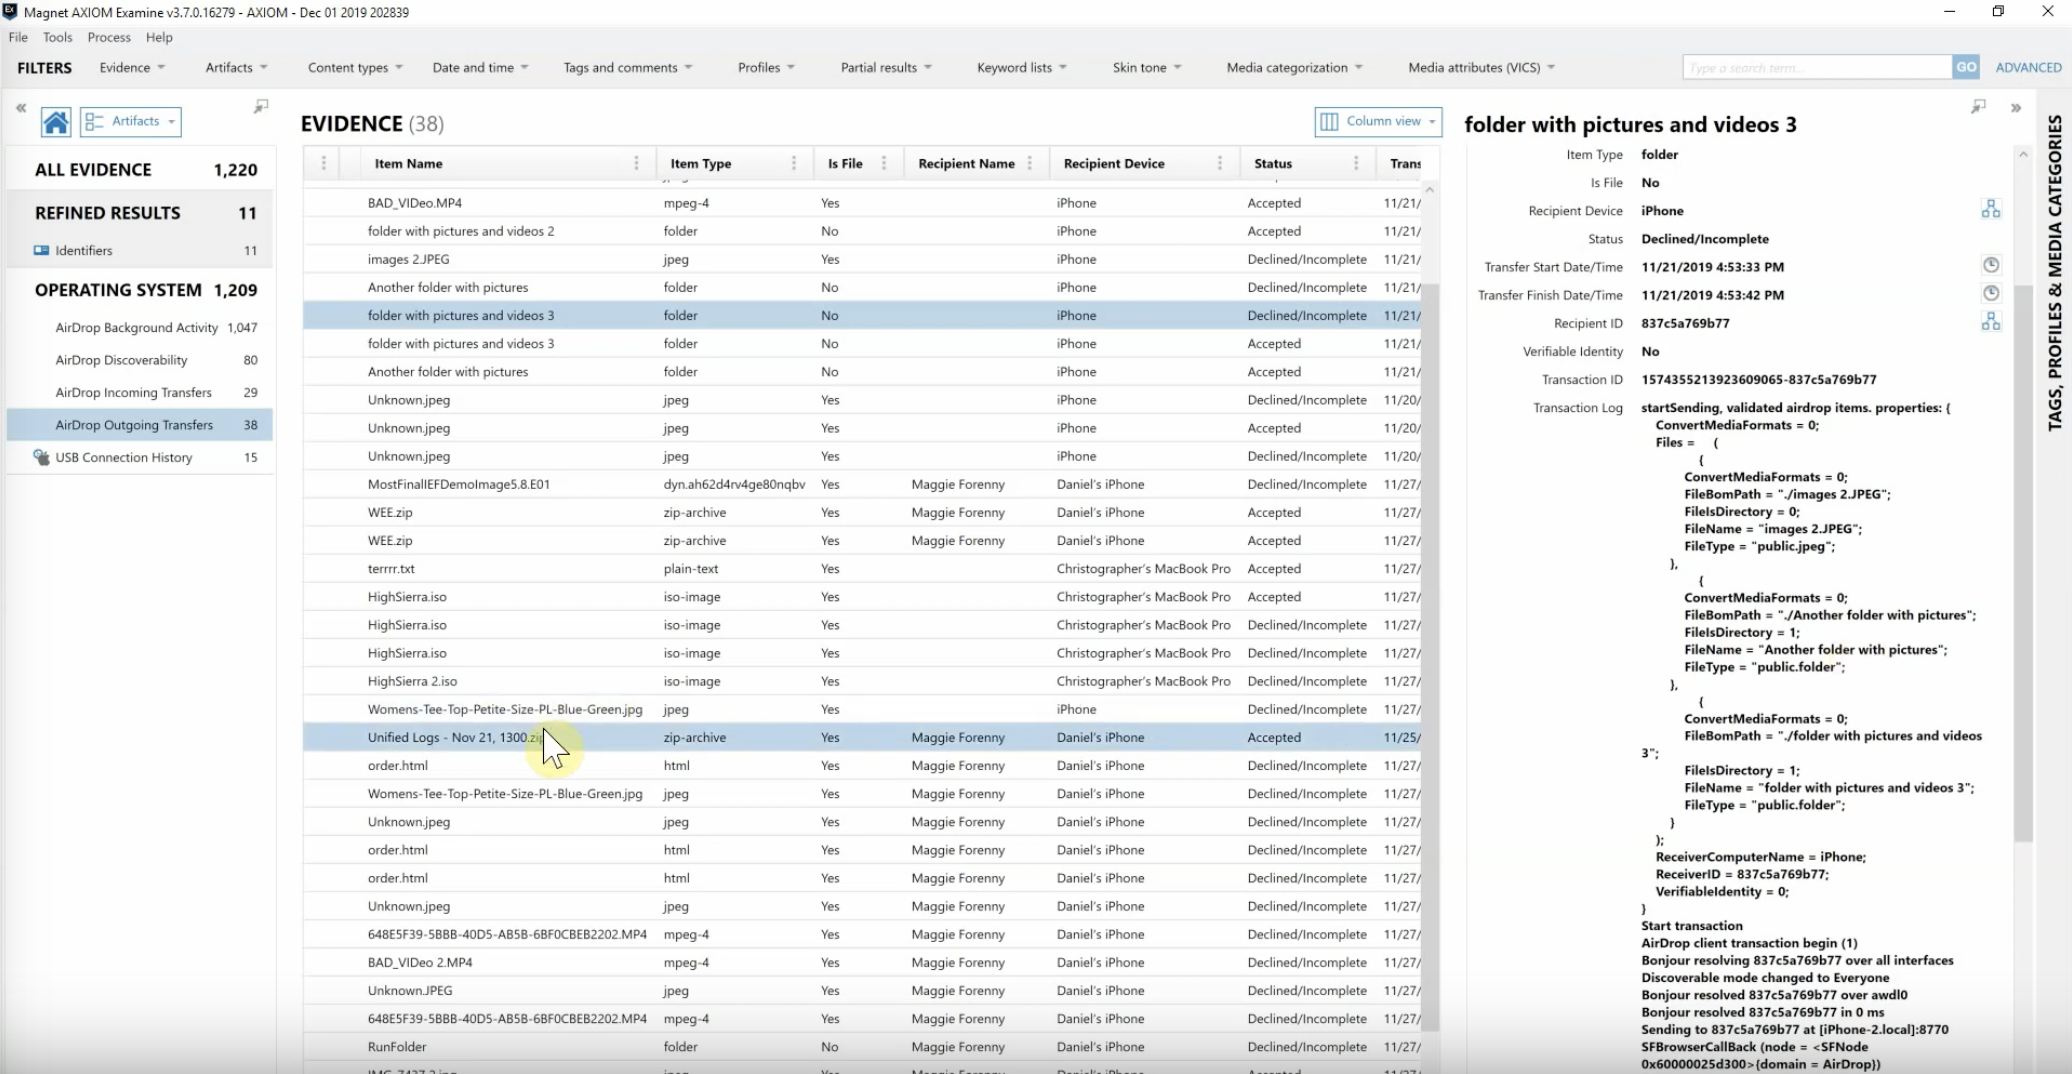
Task: Open the ADVANCED search link
Action: coord(2028,67)
